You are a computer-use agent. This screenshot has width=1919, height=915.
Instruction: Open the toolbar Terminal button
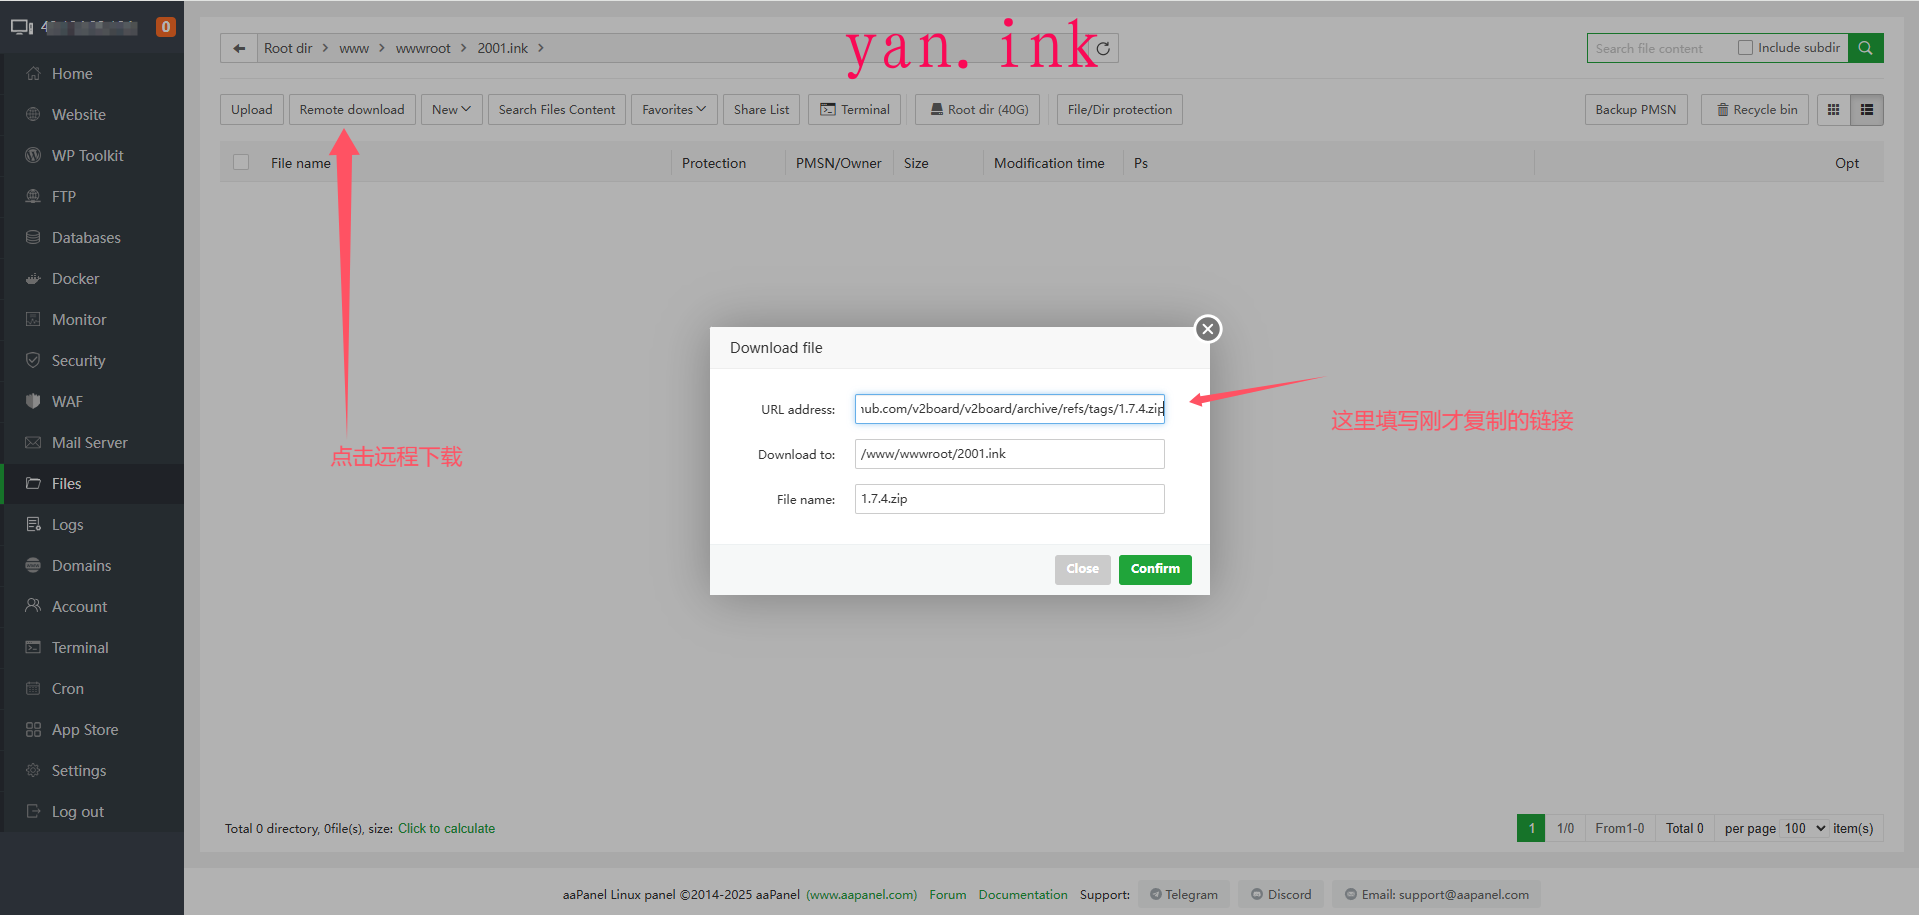pos(855,110)
